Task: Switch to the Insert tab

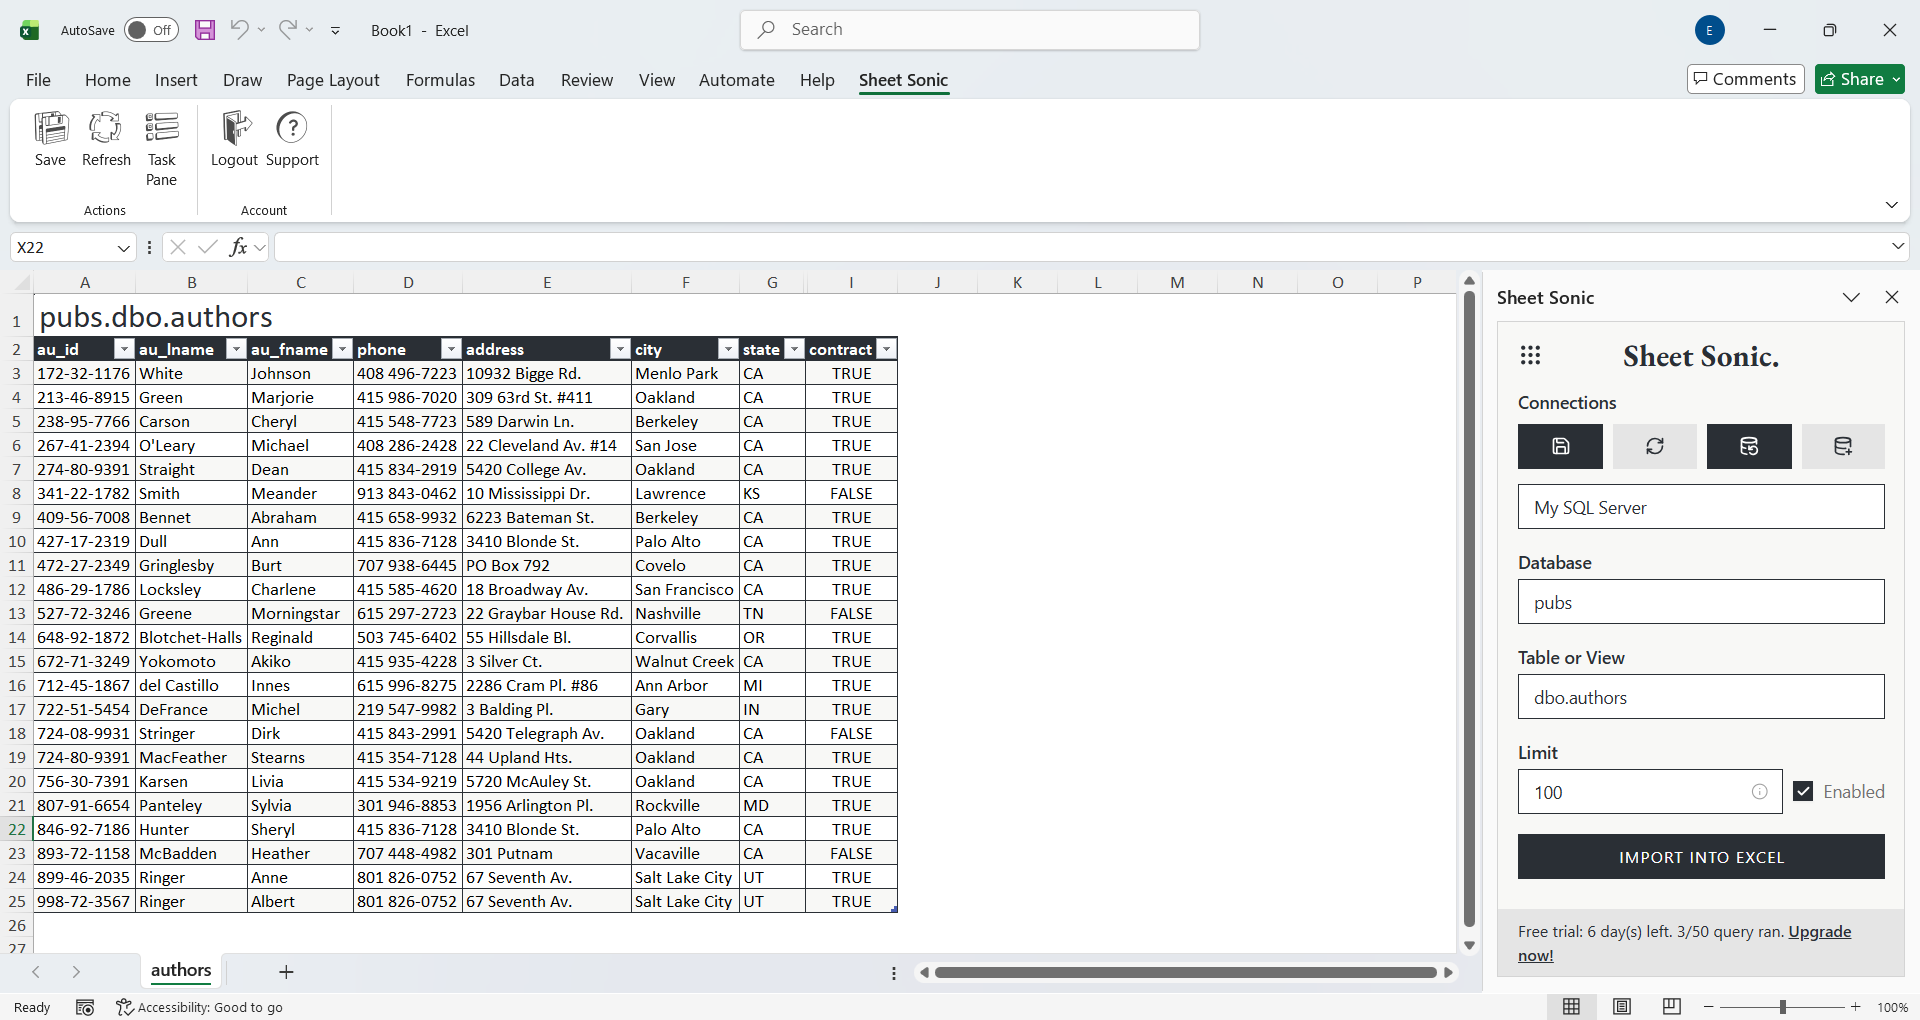Action: [x=176, y=80]
